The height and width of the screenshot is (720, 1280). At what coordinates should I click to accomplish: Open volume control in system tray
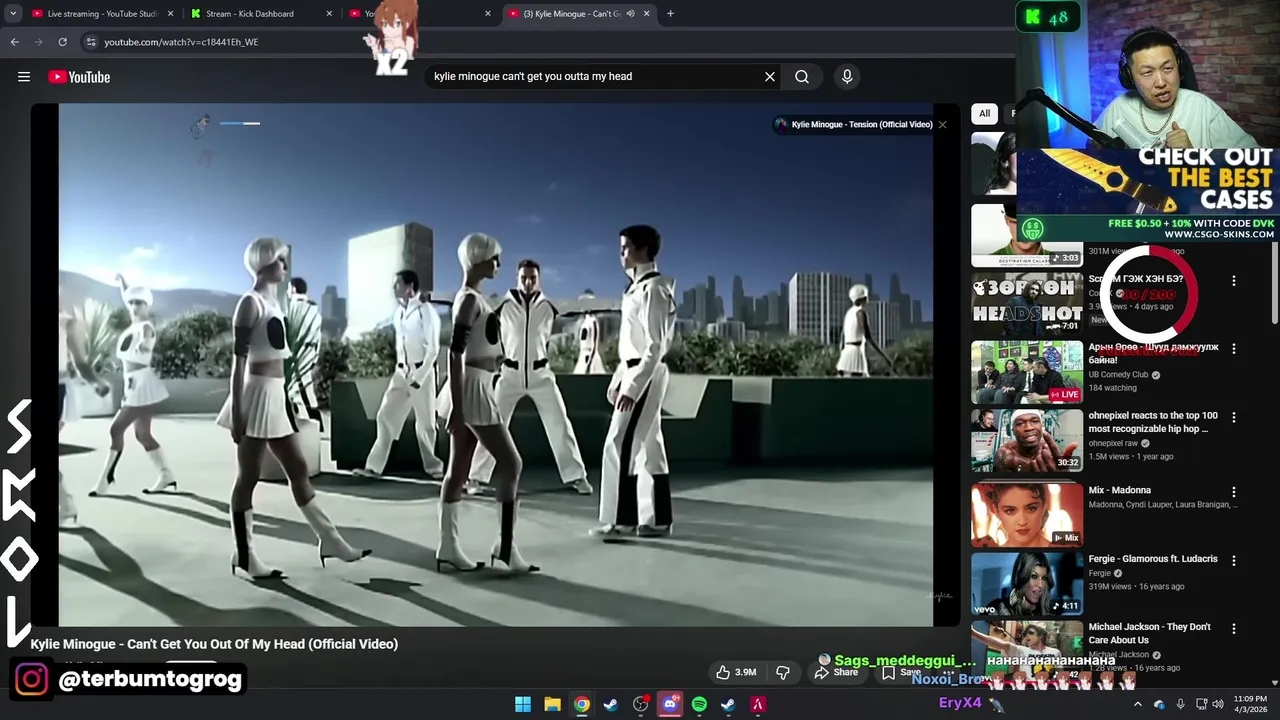point(1218,704)
